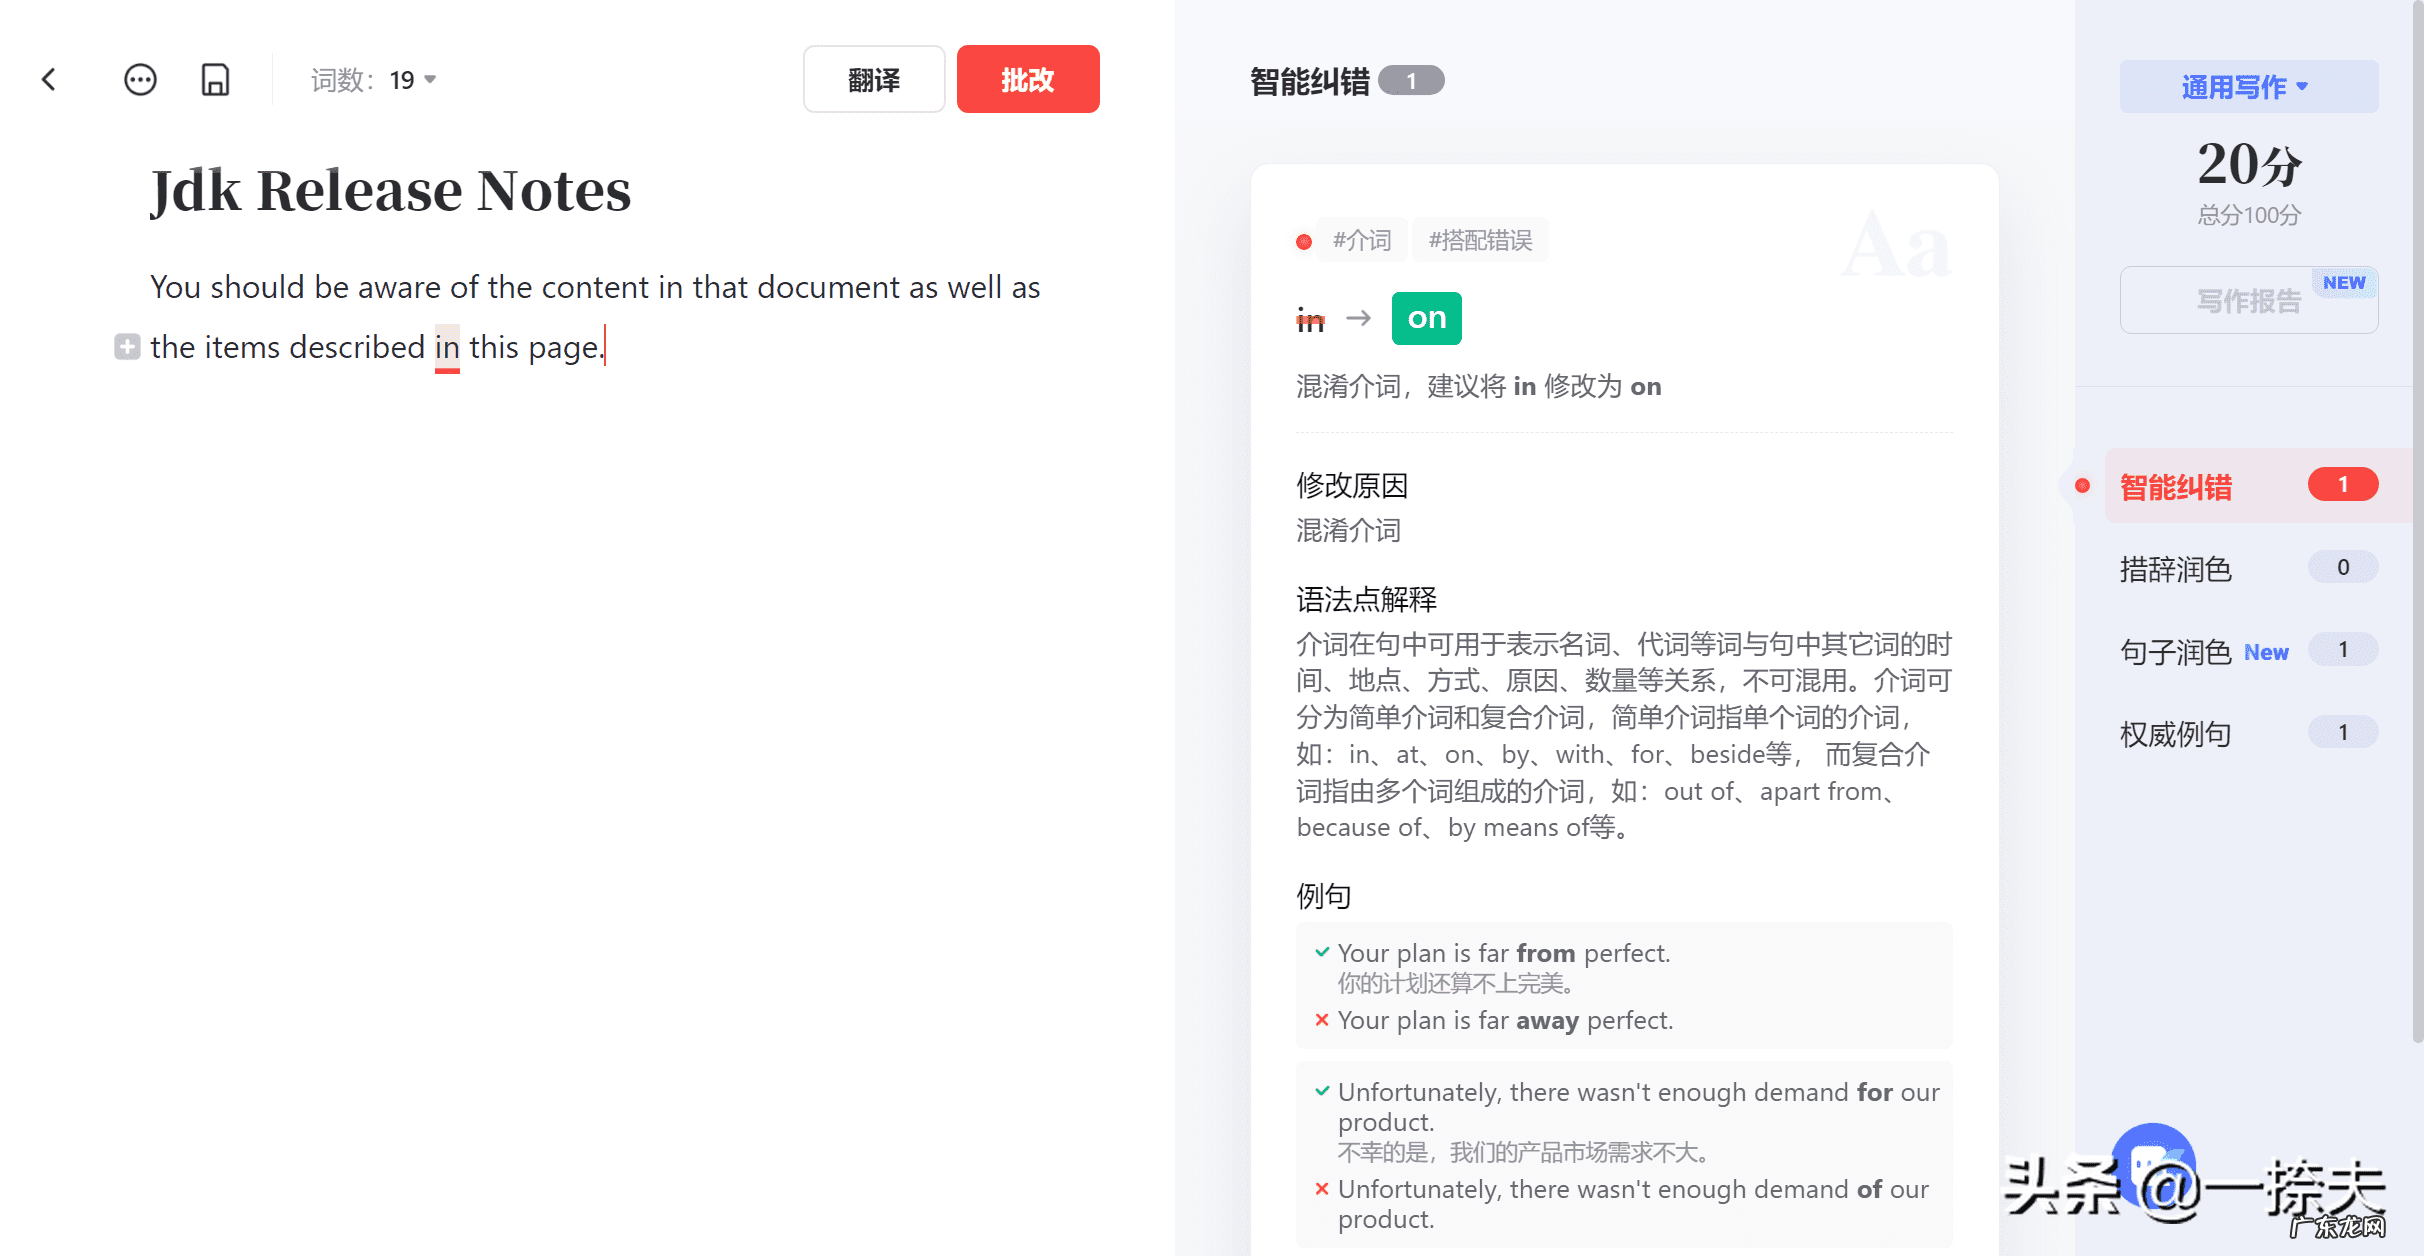Open the 通用写作 writing mode dropdown
This screenshot has height=1256, width=2424.
point(2247,86)
